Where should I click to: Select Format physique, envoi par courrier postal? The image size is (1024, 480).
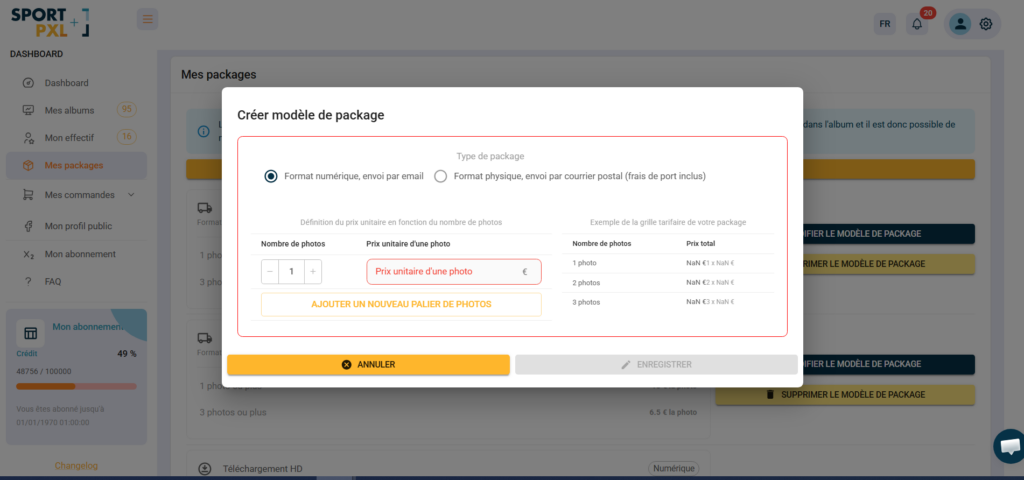point(441,176)
